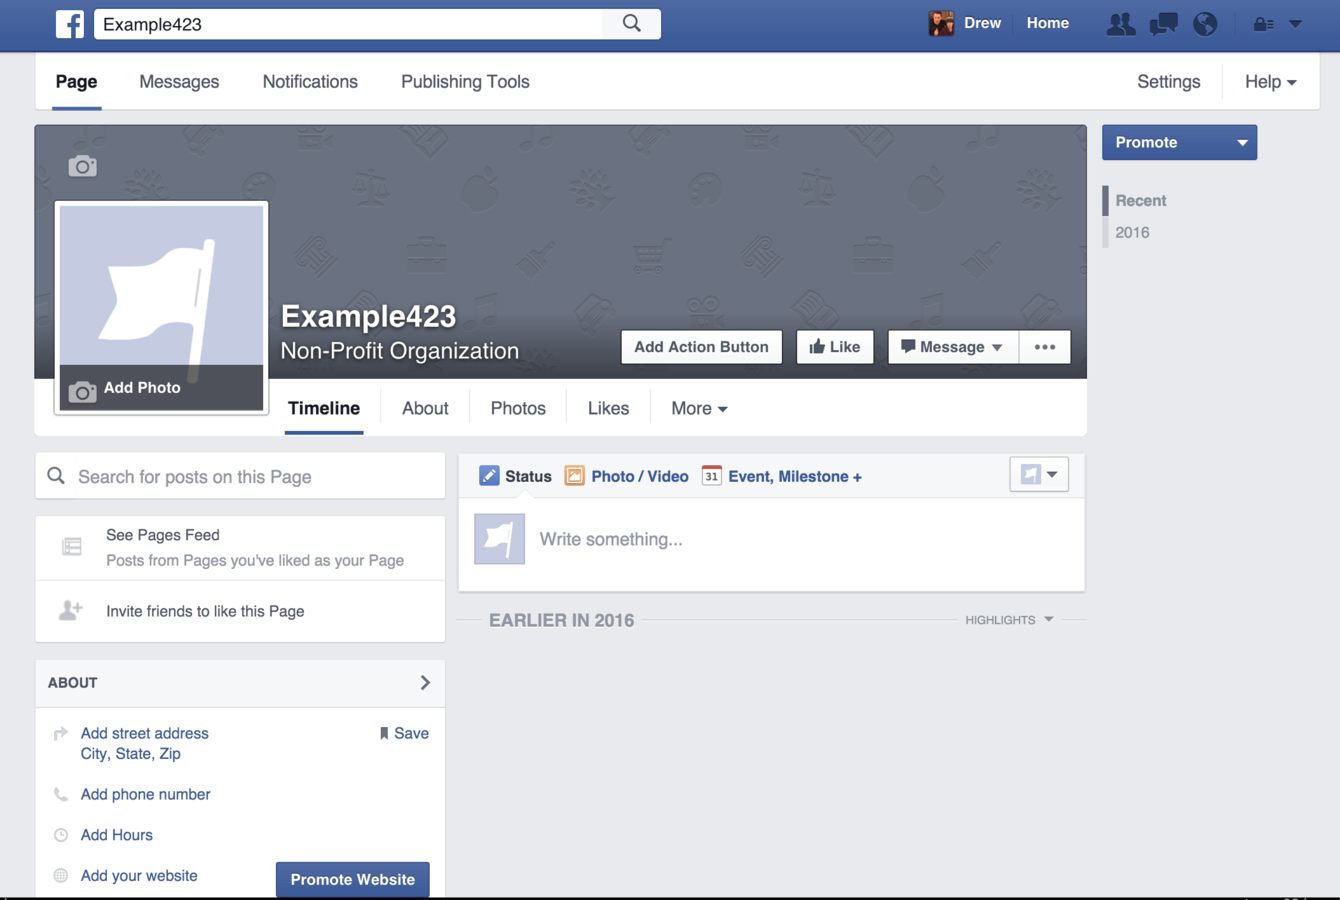
Task: Click Invite friends to like this Page
Action: tap(205, 611)
